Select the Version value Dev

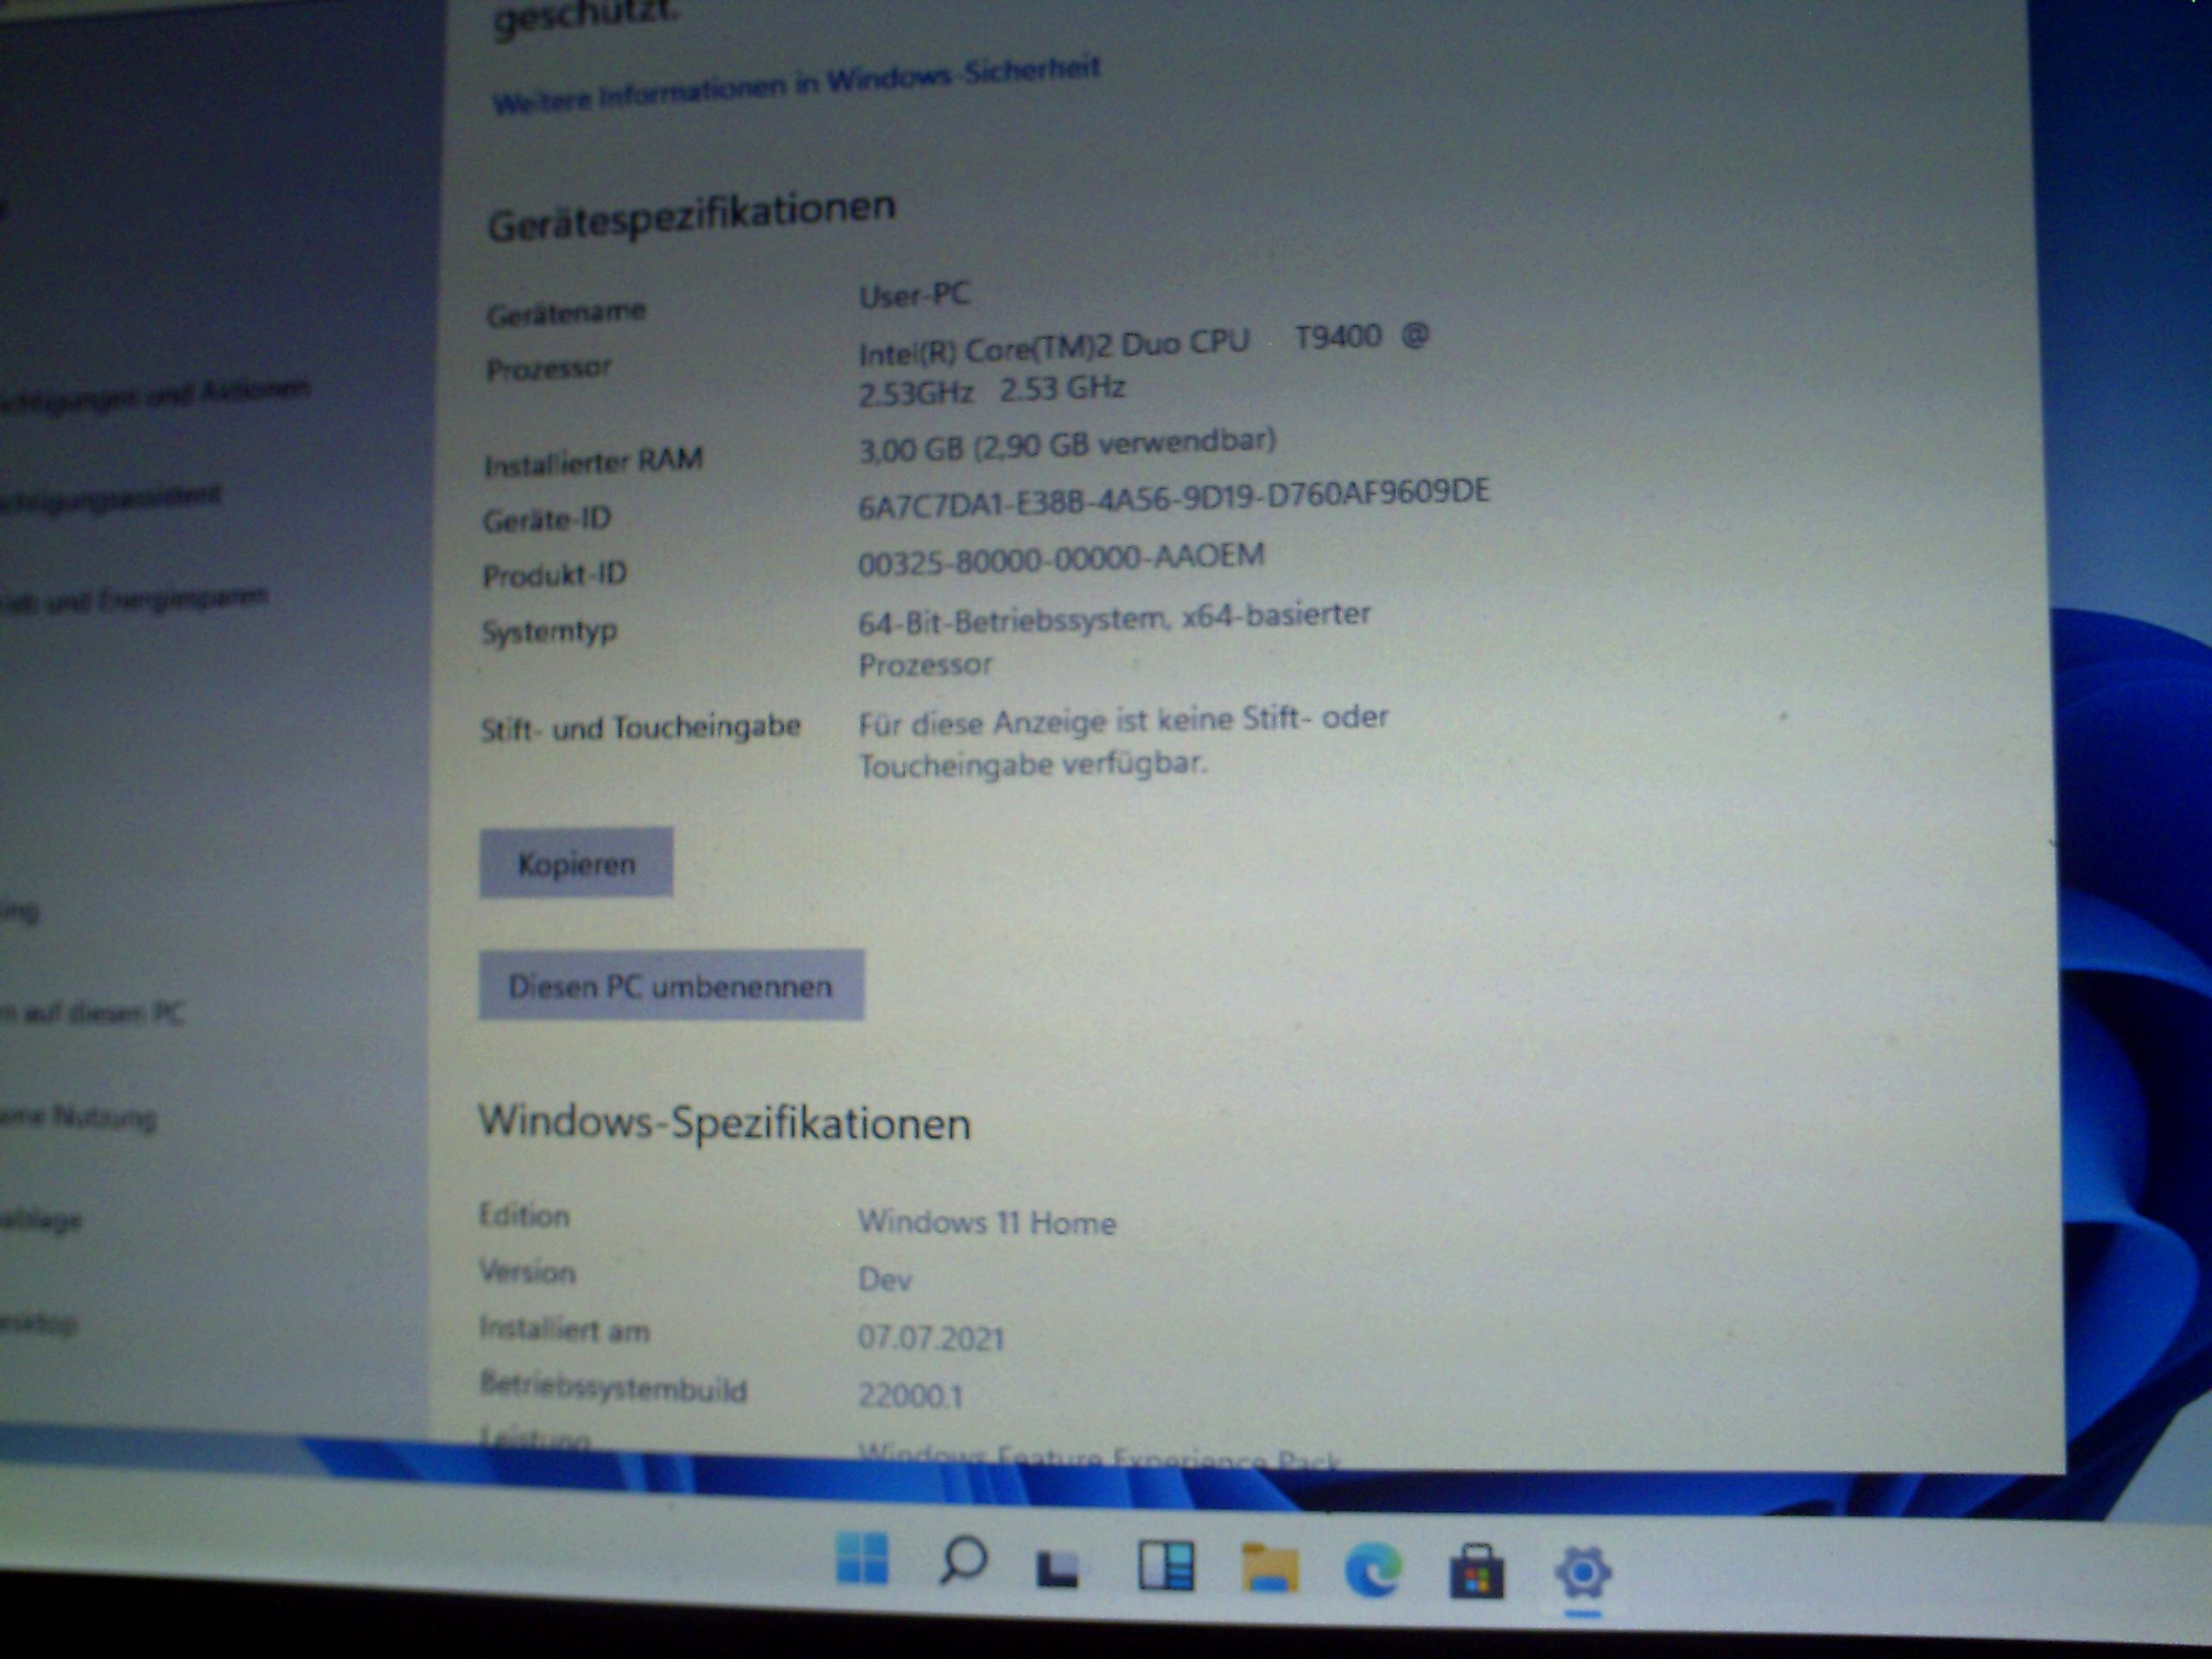tap(884, 1280)
